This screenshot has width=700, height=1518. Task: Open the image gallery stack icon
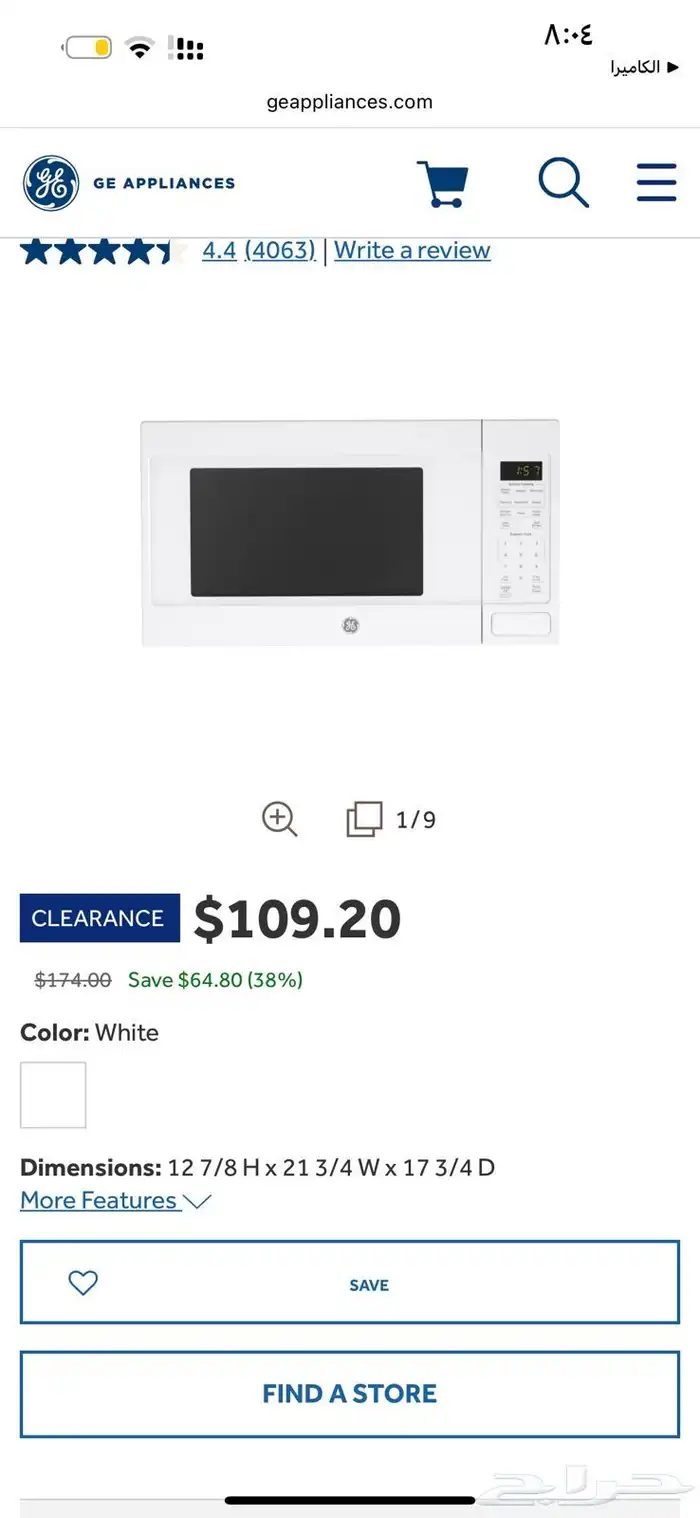coord(364,820)
